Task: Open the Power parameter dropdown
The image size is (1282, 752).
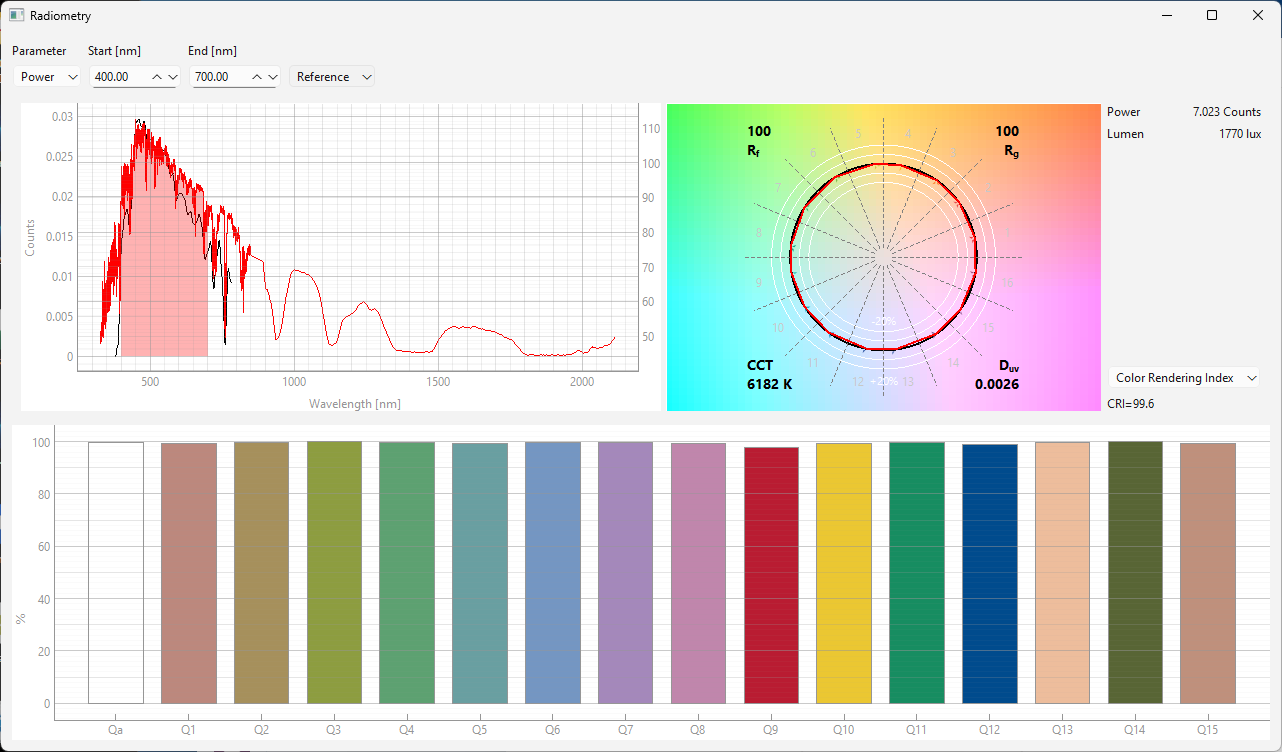Action: [x=48, y=77]
